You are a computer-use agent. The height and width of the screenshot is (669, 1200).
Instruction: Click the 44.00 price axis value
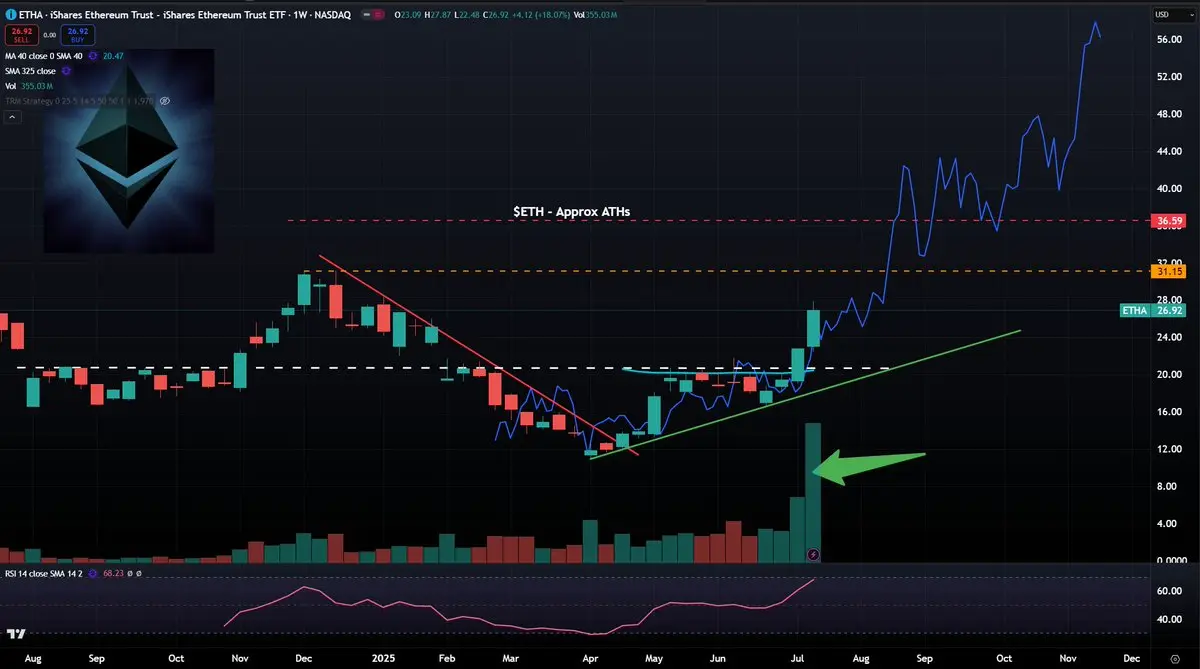(x=1167, y=151)
